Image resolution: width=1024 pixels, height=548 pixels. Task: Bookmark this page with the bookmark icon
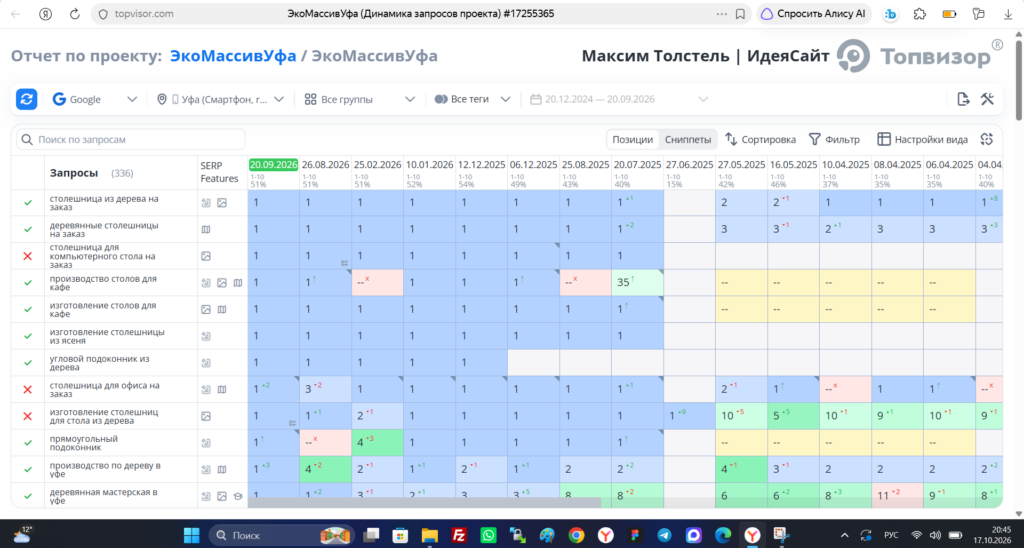point(740,14)
